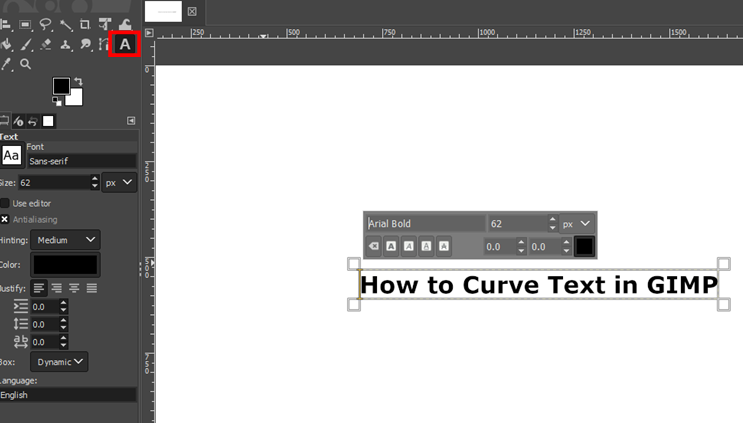Select the Free Select lasso tool
Viewport: 743px width, 423px height.
[46, 25]
